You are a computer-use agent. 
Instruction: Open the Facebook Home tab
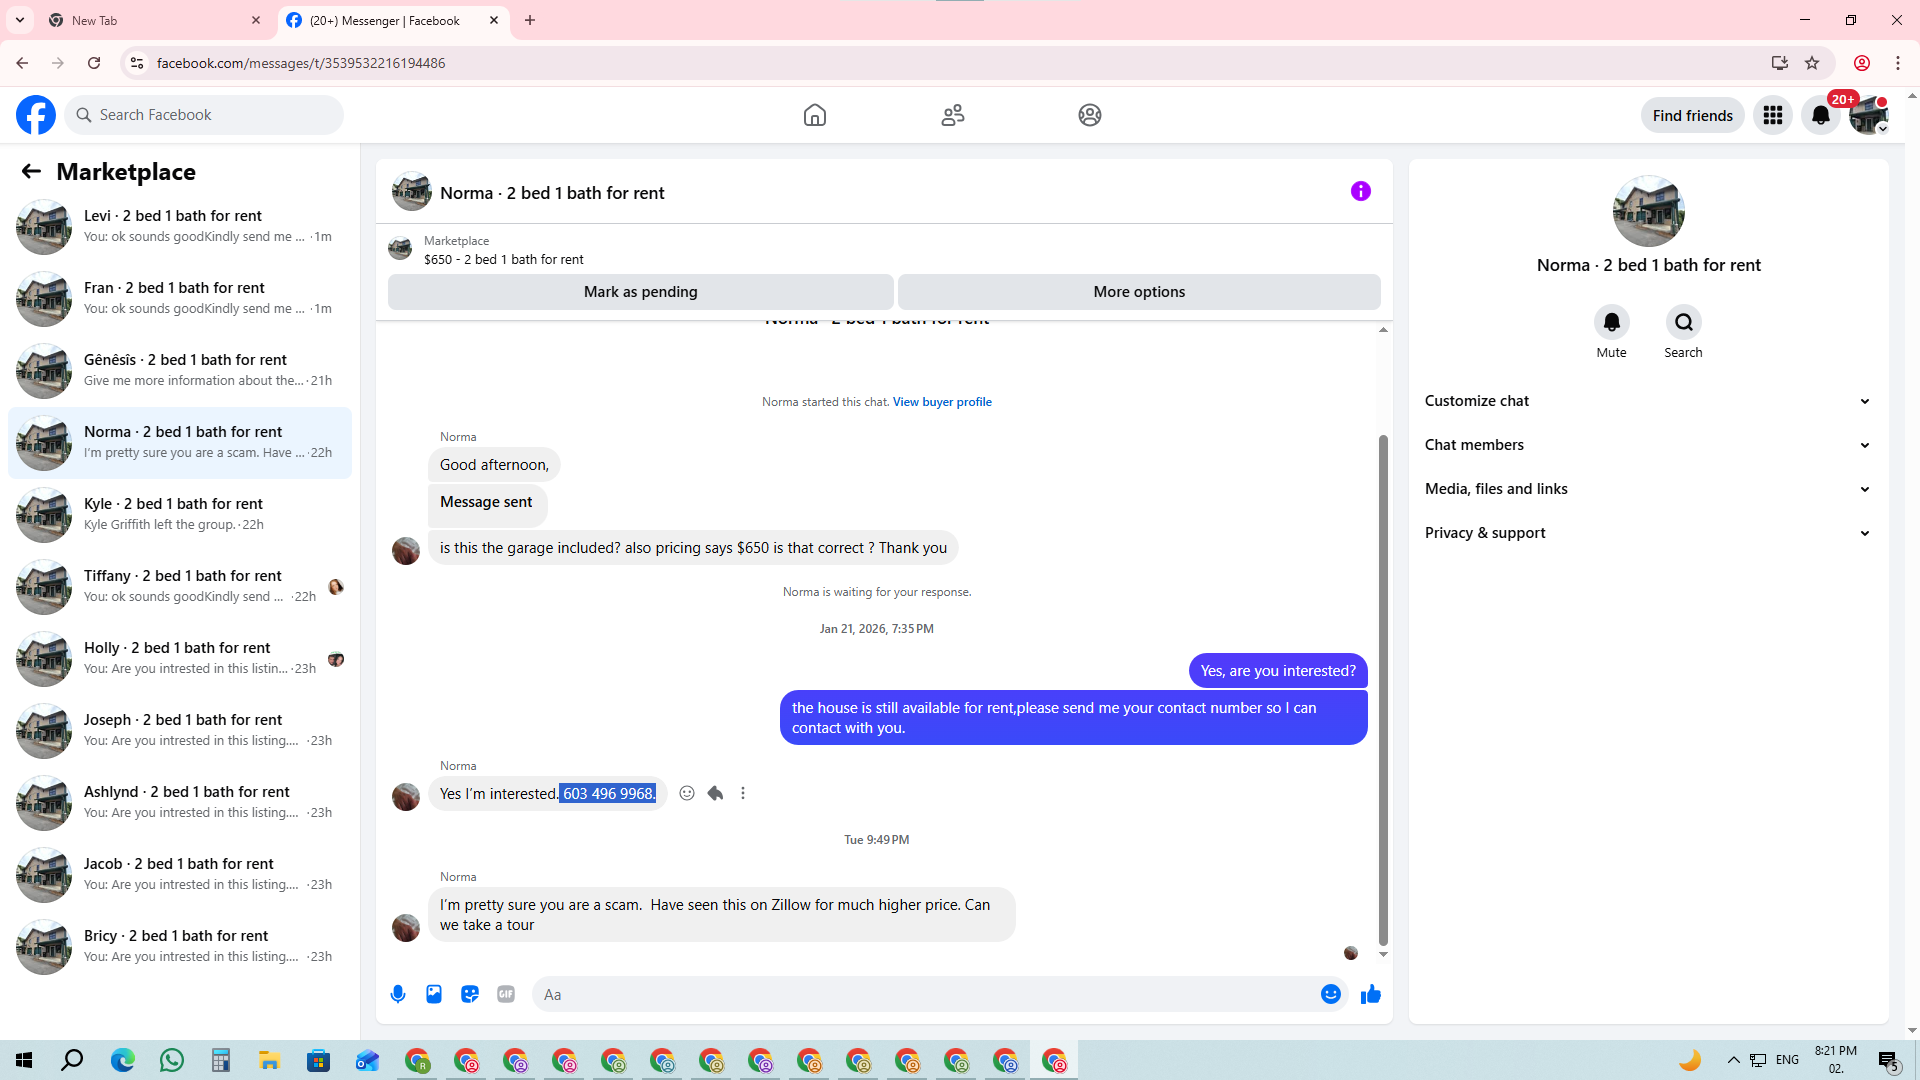pos(814,115)
